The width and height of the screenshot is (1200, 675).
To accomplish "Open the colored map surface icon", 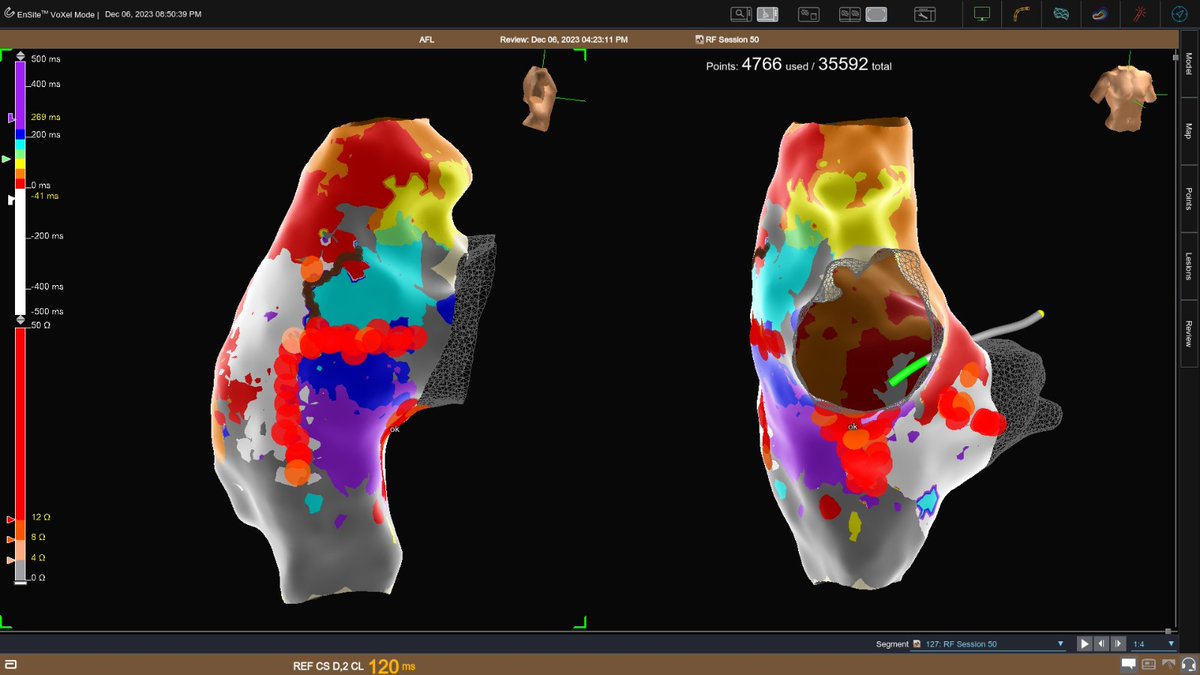I will click(x=1100, y=14).
